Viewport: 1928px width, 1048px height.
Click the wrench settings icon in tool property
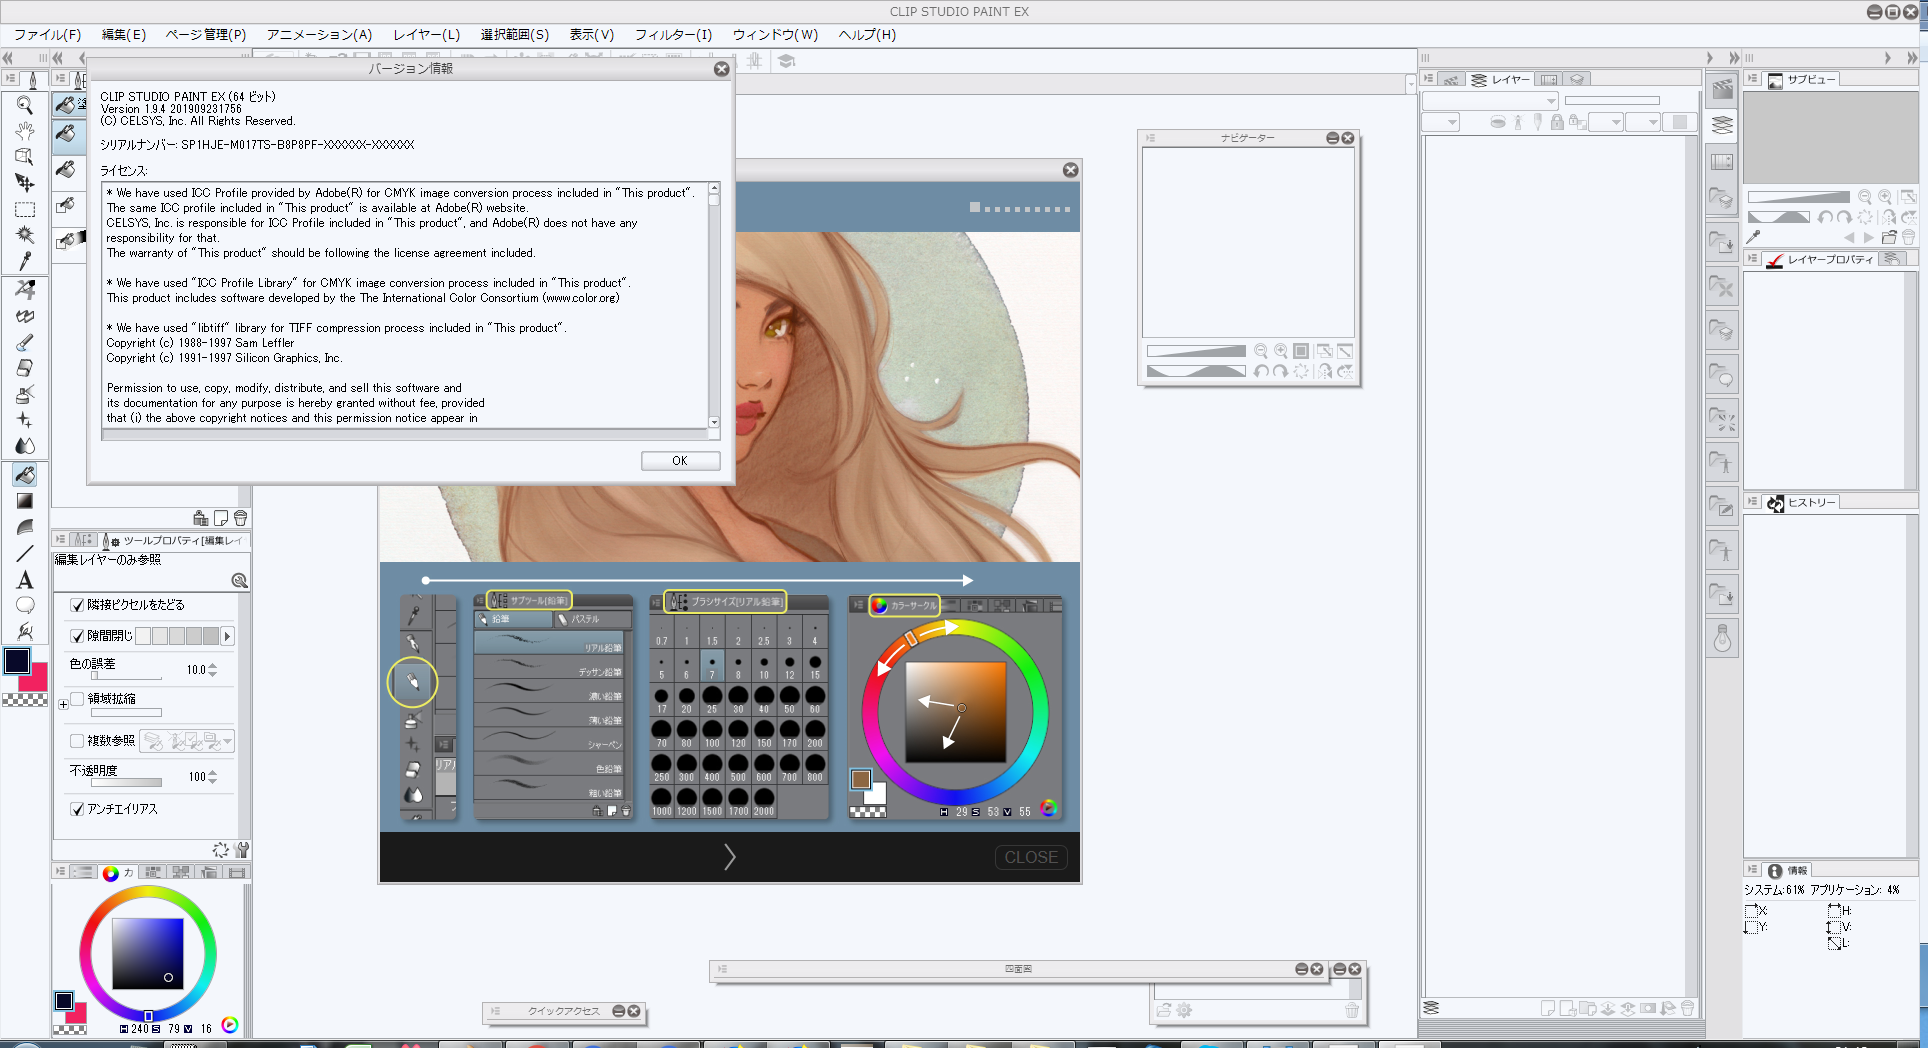pos(241,850)
